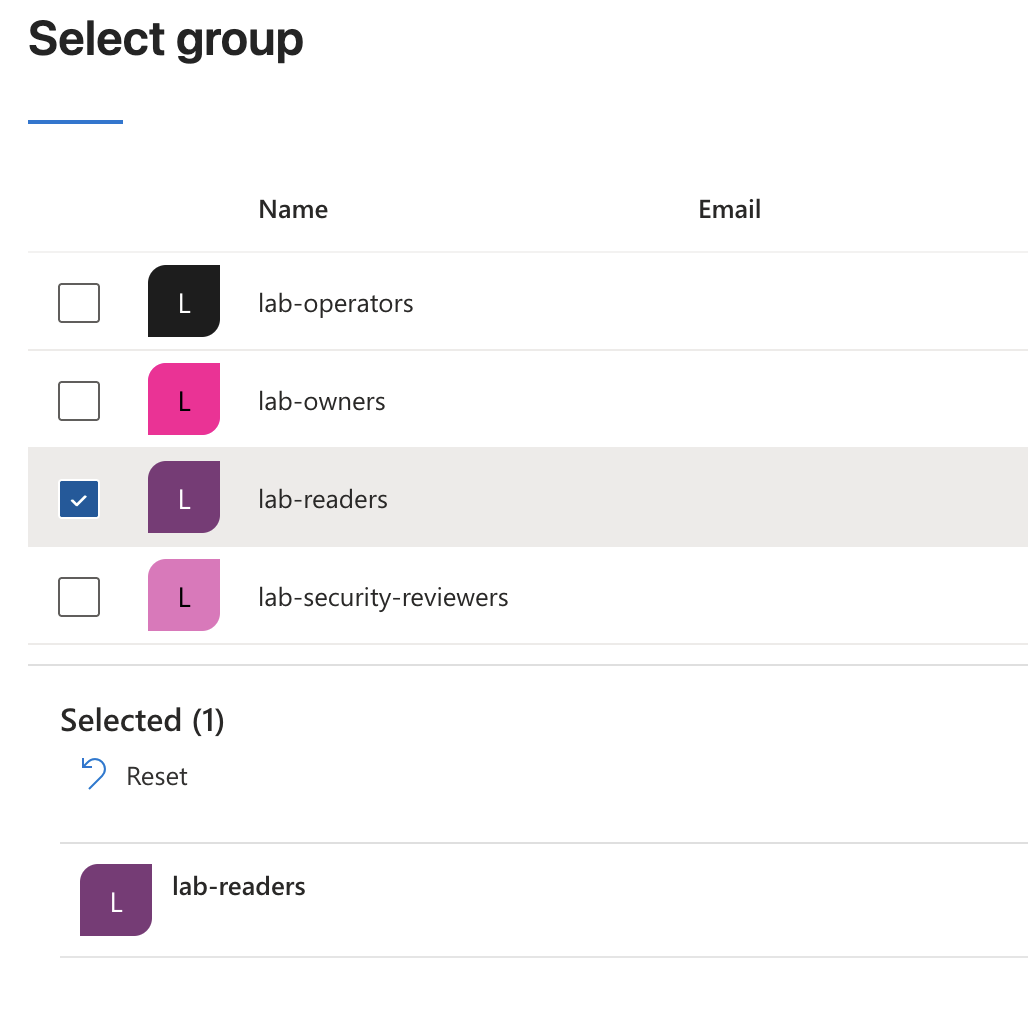Screen dimensions: 1028x1016
Task: Click the pink lab-owners avatar icon
Action: [x=184, y=399]
